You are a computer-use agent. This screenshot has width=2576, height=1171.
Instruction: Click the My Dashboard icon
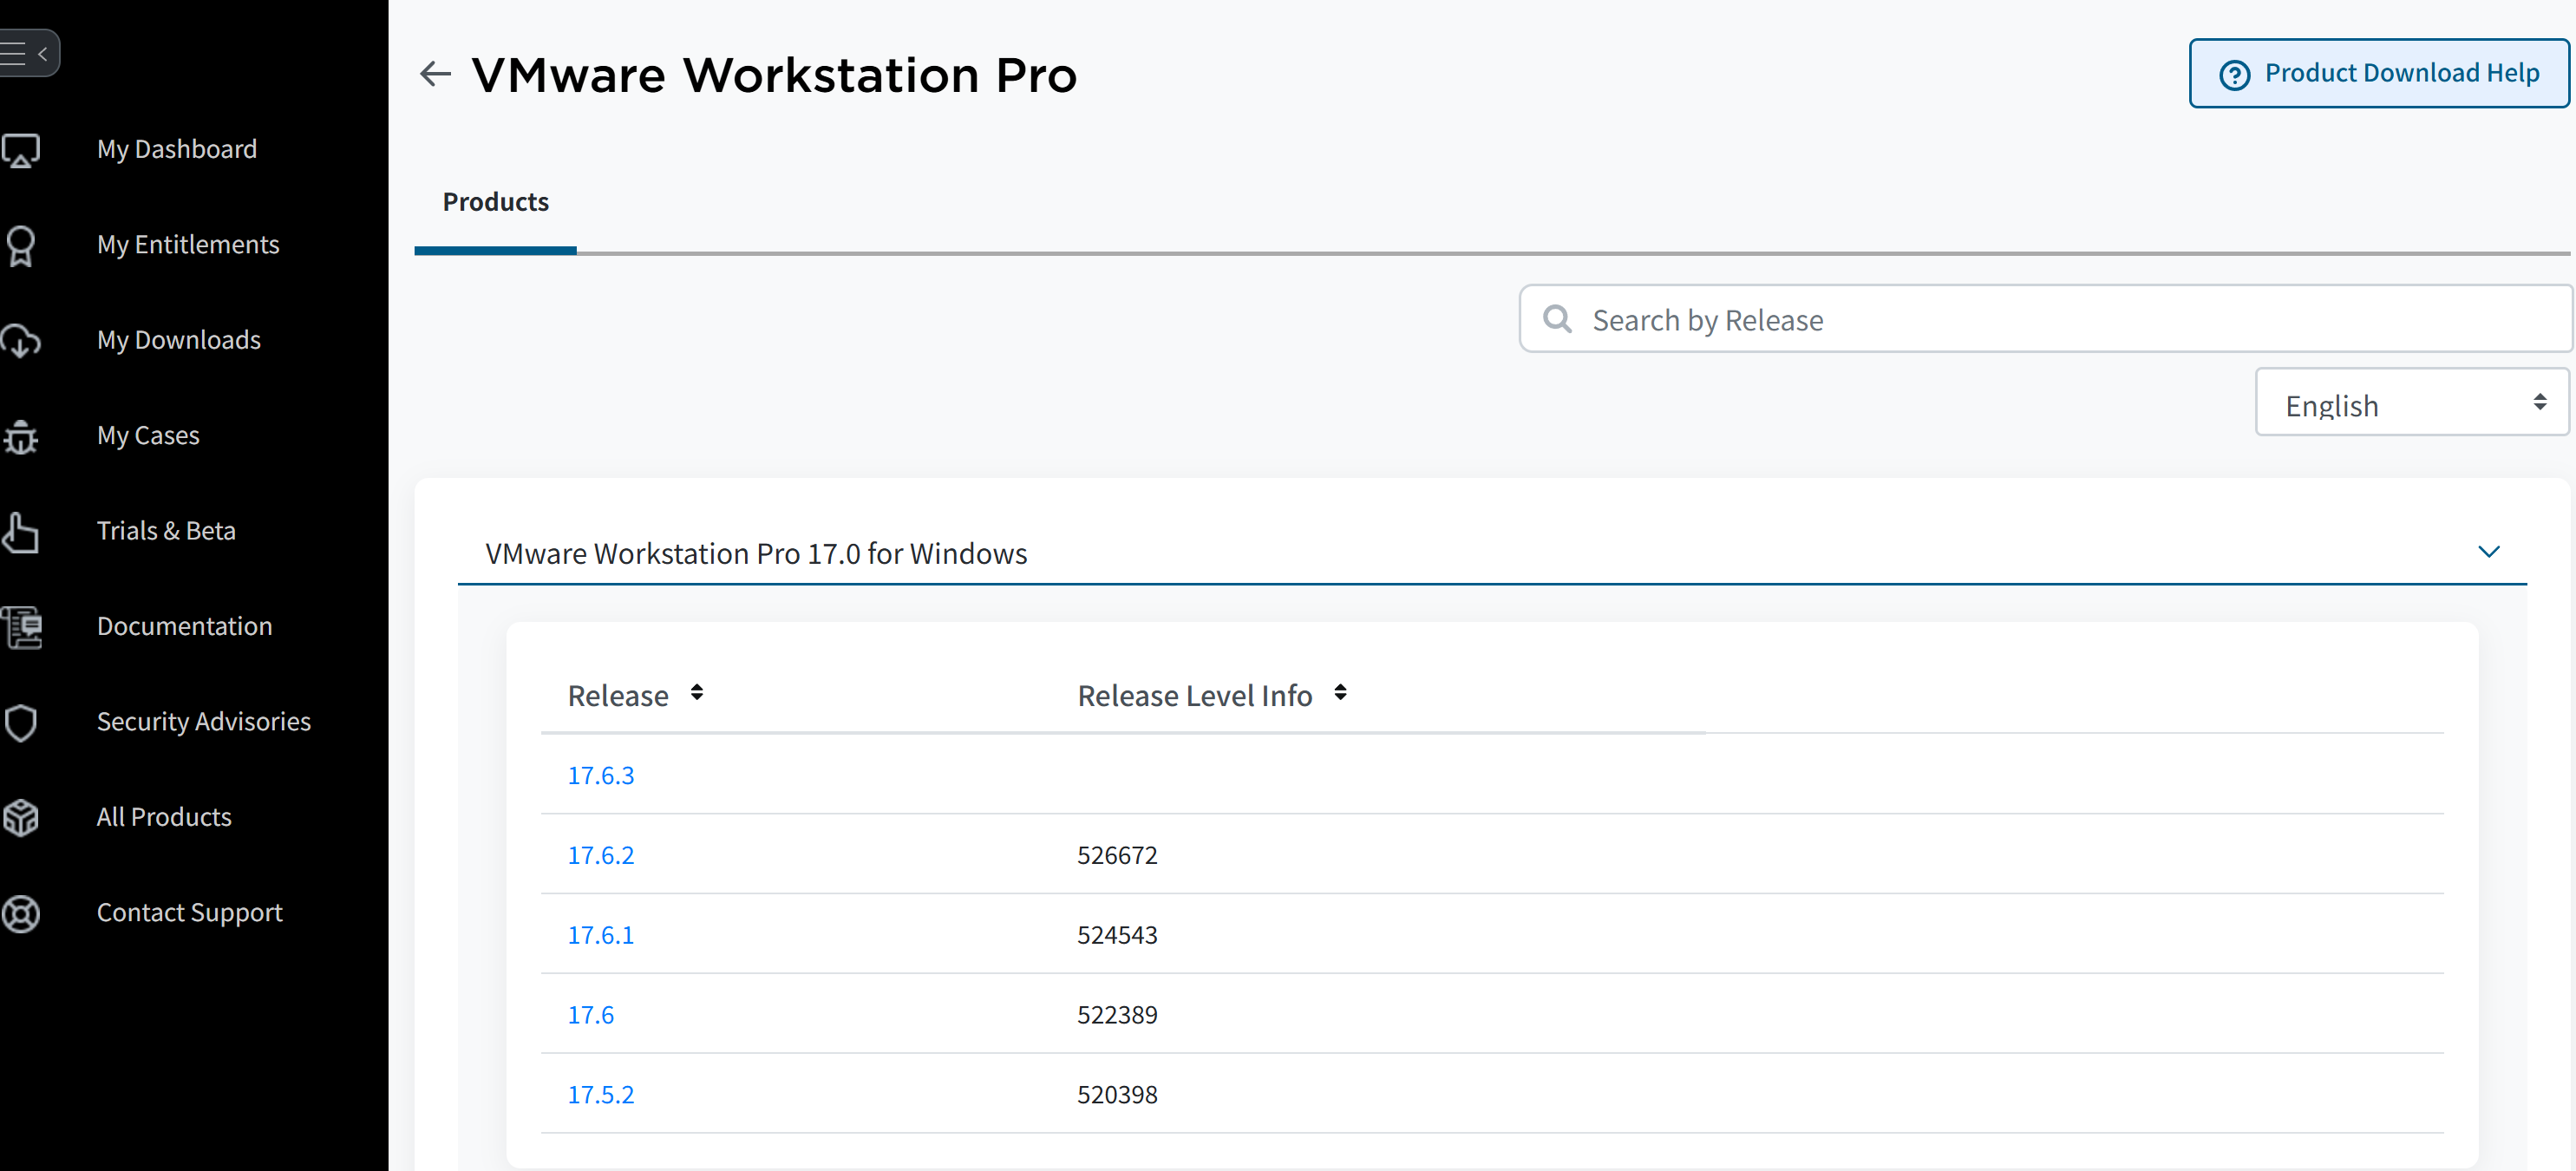pyautogui.click(x=22, y=150)
